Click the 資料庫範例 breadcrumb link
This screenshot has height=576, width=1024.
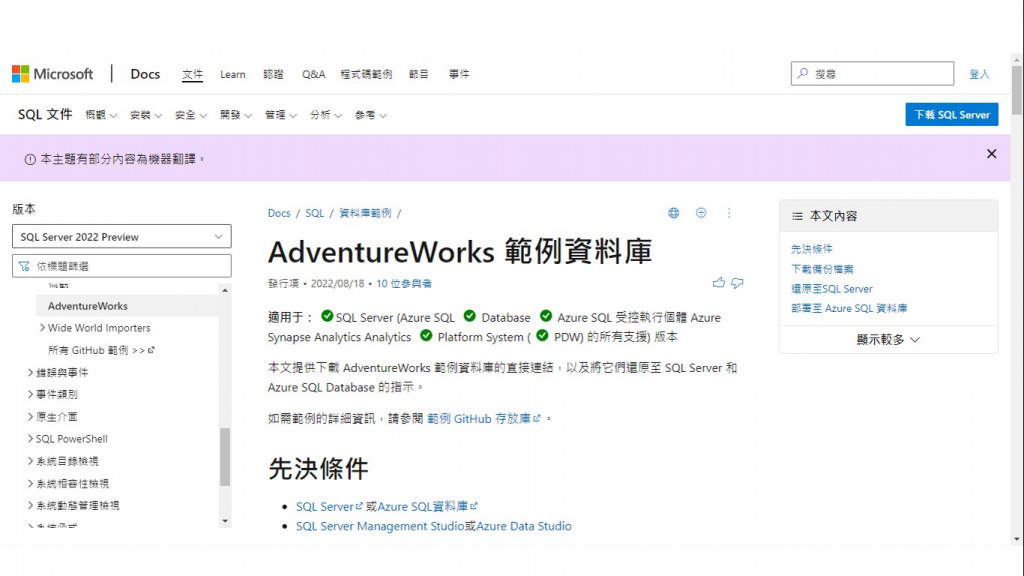pos(365,213)
